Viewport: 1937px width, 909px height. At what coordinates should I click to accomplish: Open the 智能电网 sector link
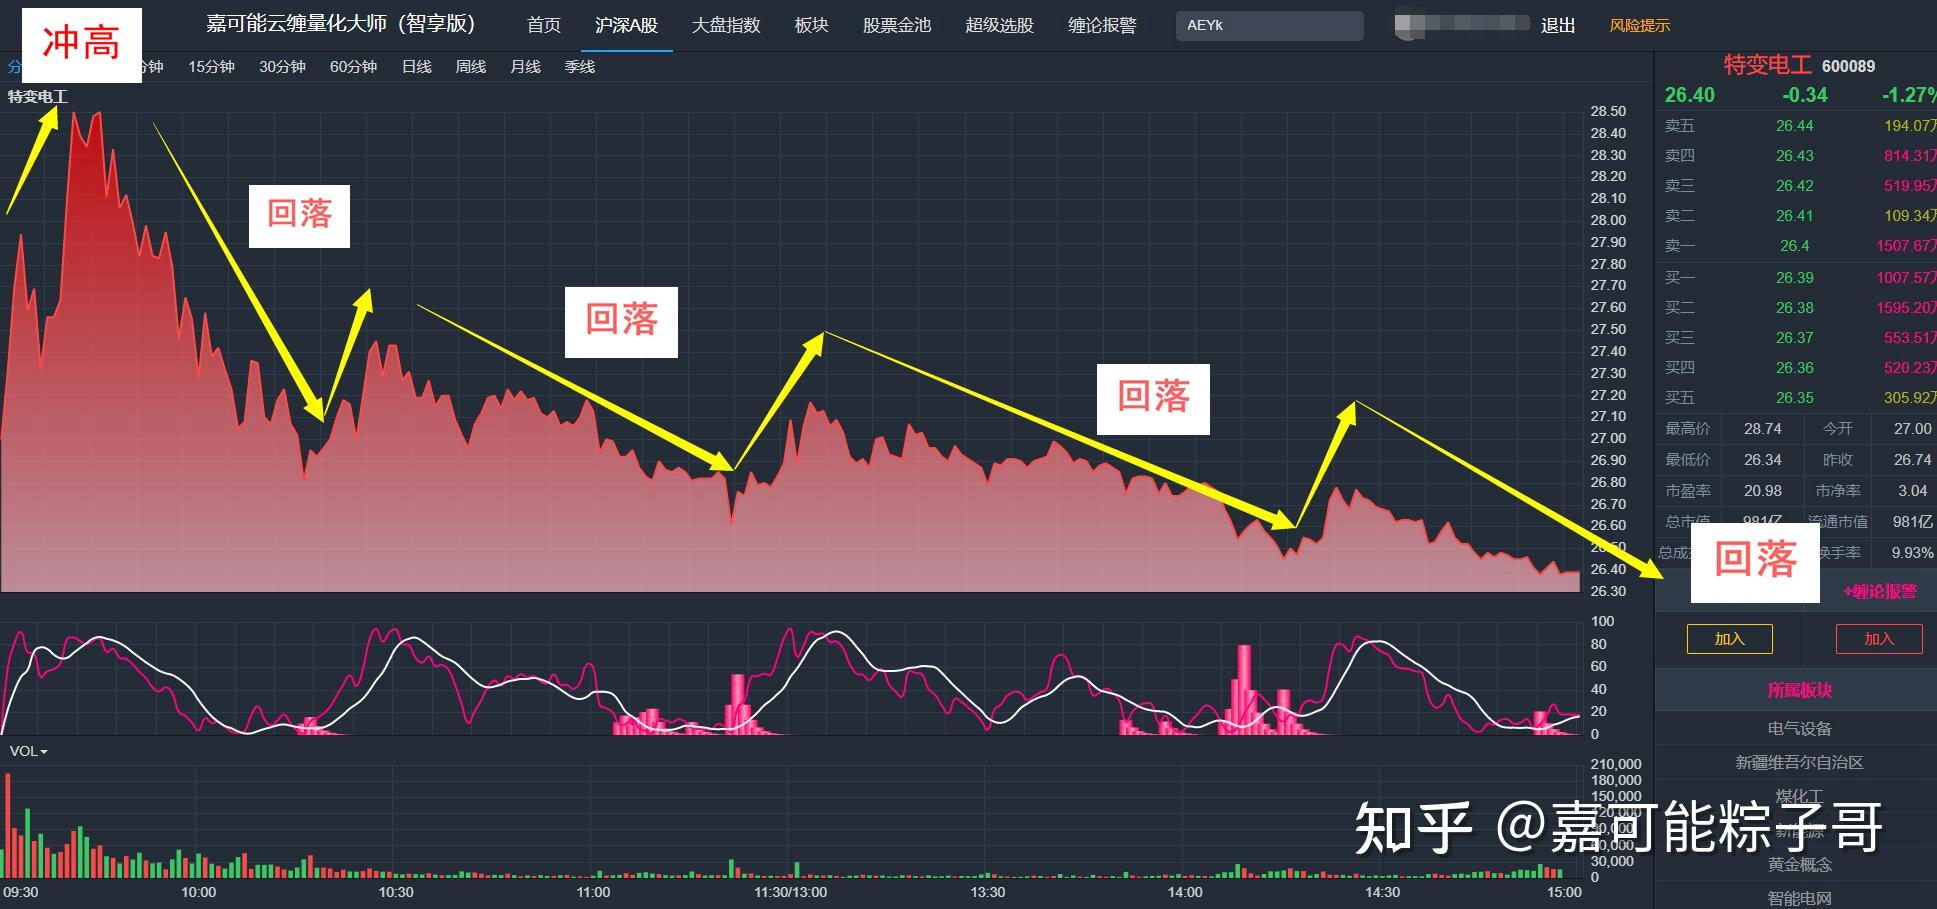point(1799,898)
